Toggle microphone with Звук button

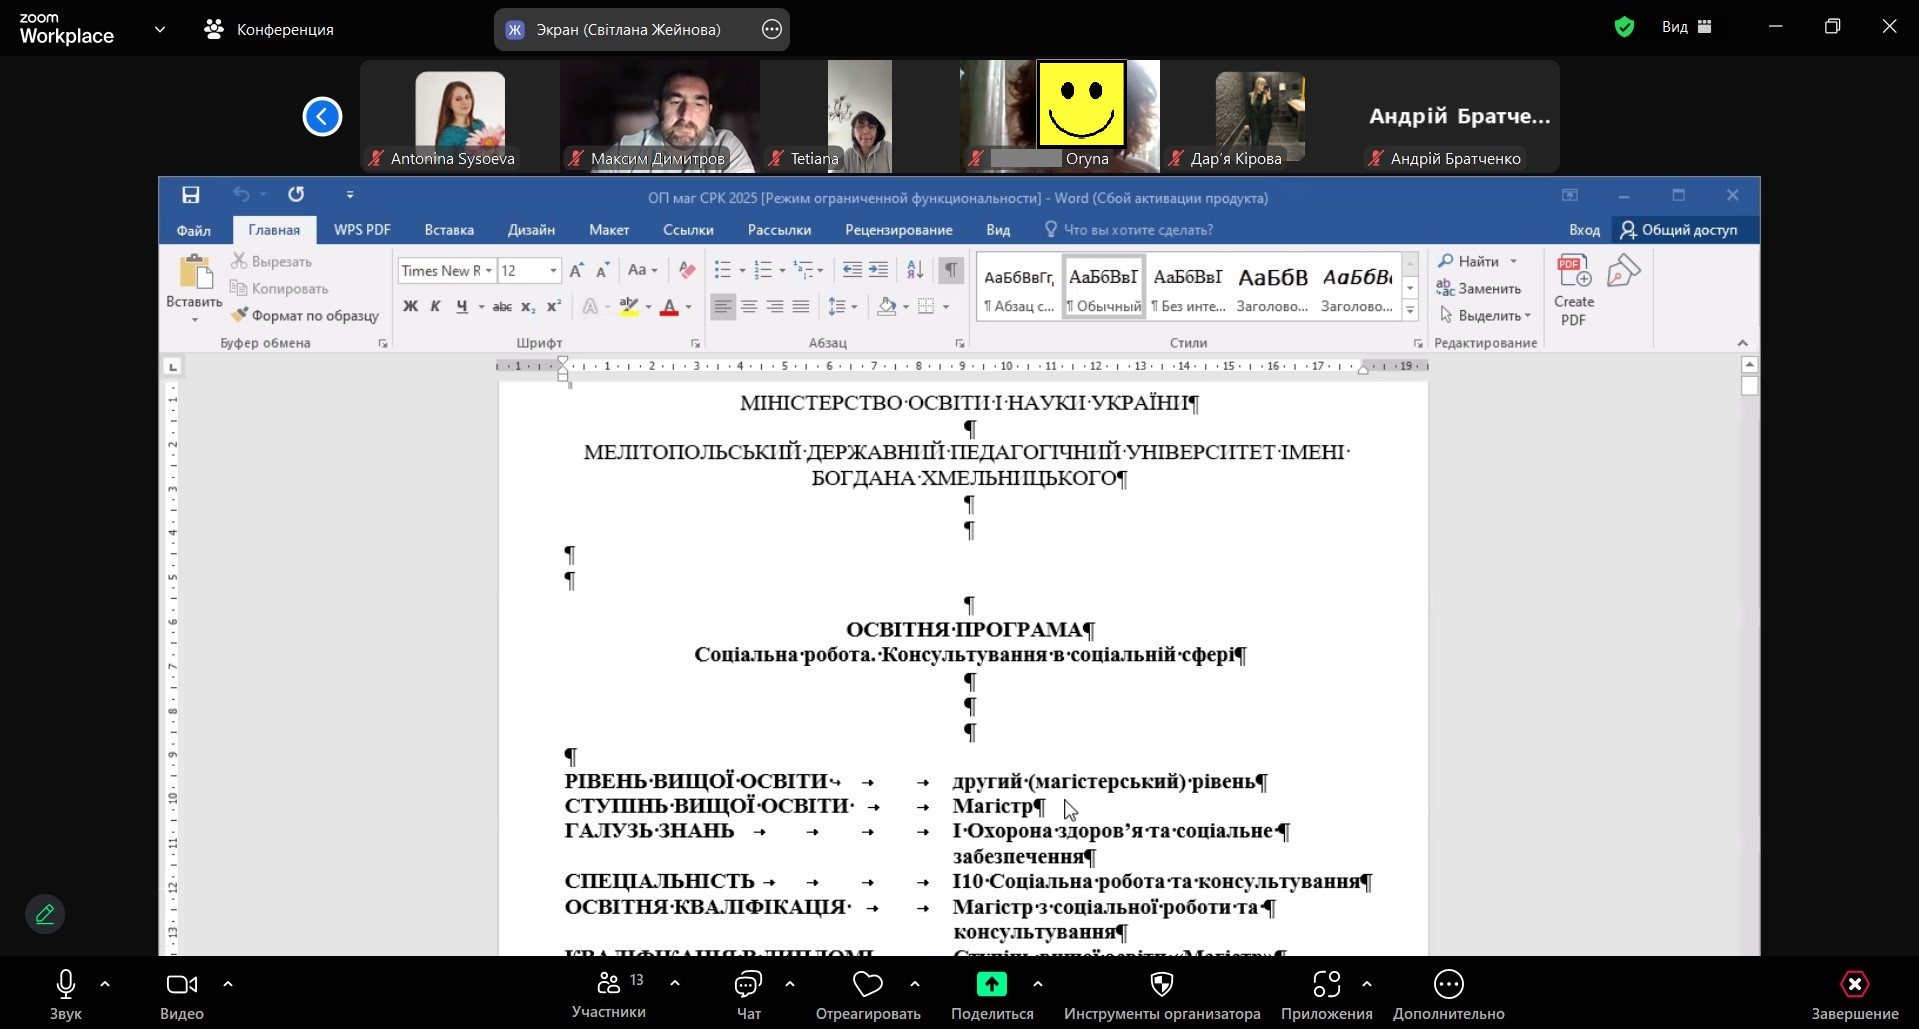[x=66, y=995]
